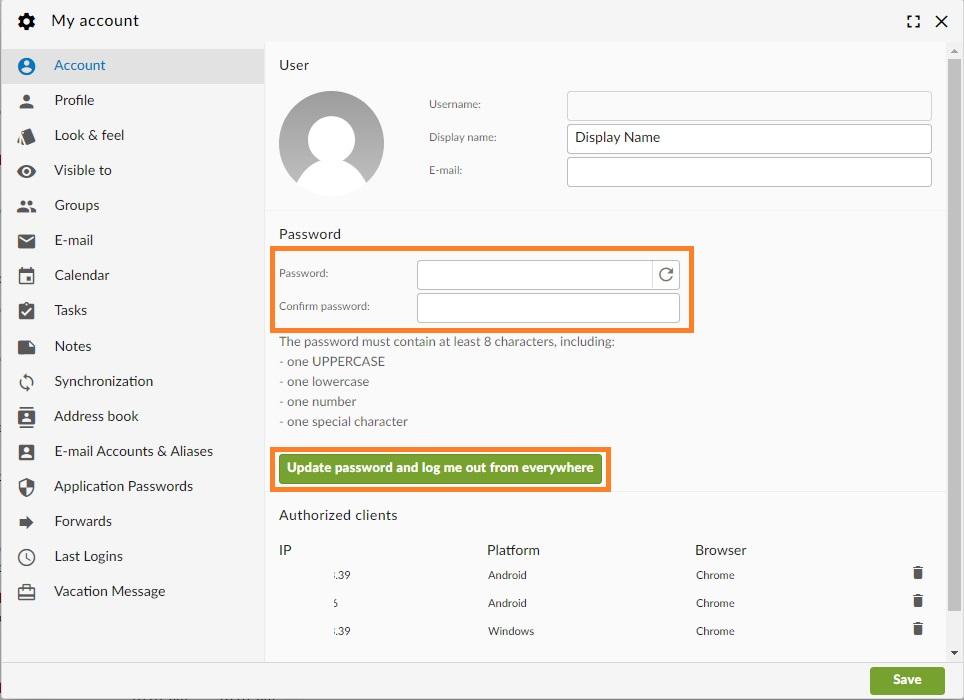Screen dimensions: 964x700
Task: Delete the first Android Chrome client
Action: (x=917, y=573)
